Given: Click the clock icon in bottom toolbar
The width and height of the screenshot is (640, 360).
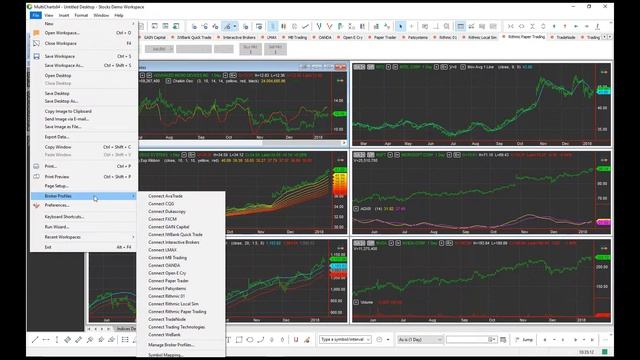Looking at the screenshot, I should click(x=379, y=340).
